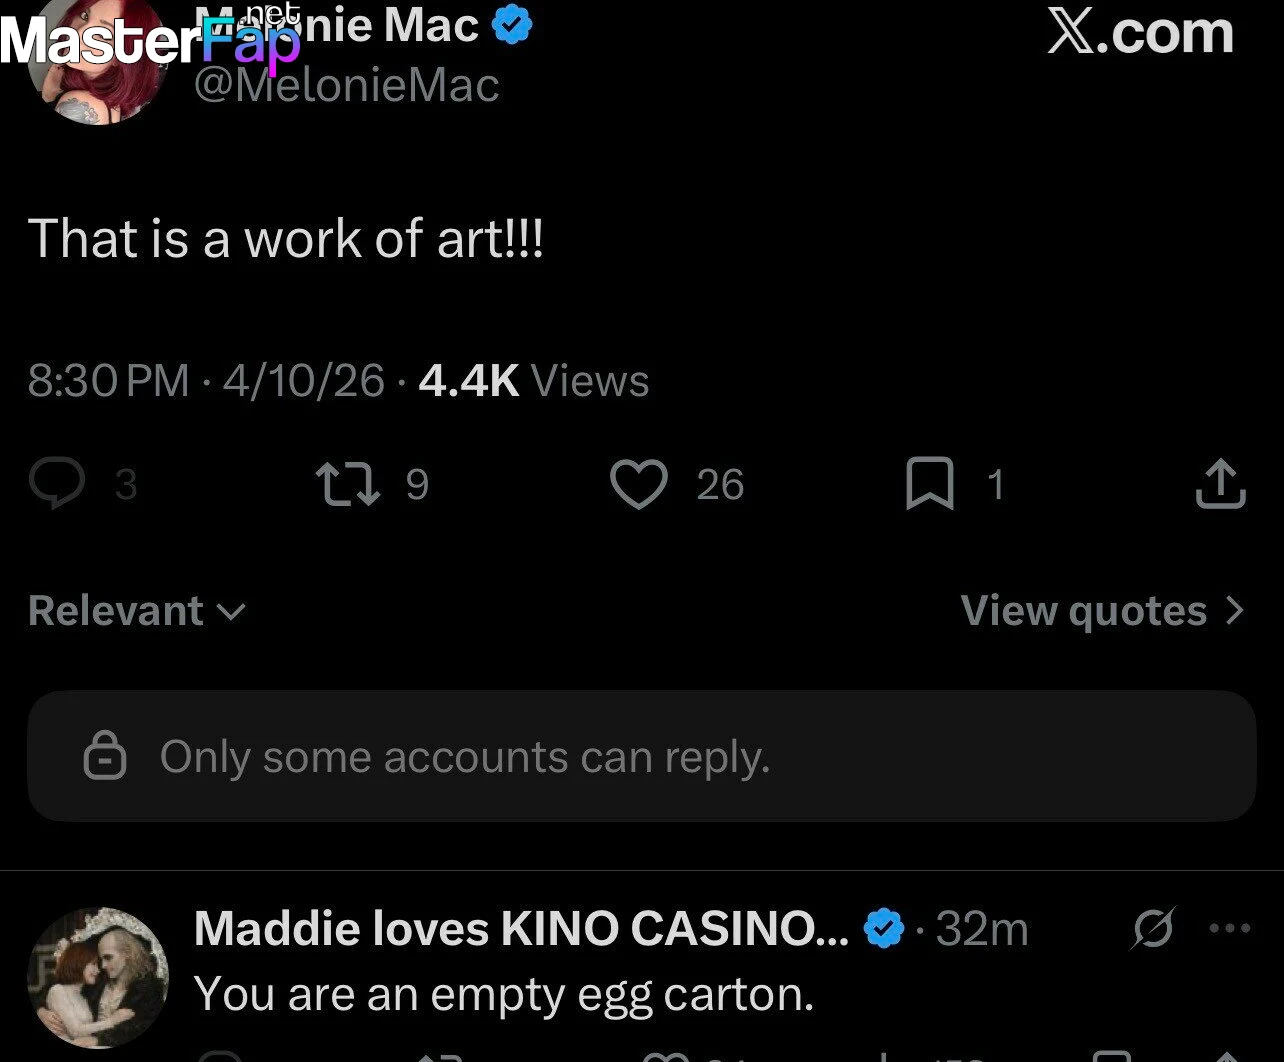This screenshot has width=1284, height=1062.
Task: Bookmark the post with the bookmark icon
Action: (929, 484)
